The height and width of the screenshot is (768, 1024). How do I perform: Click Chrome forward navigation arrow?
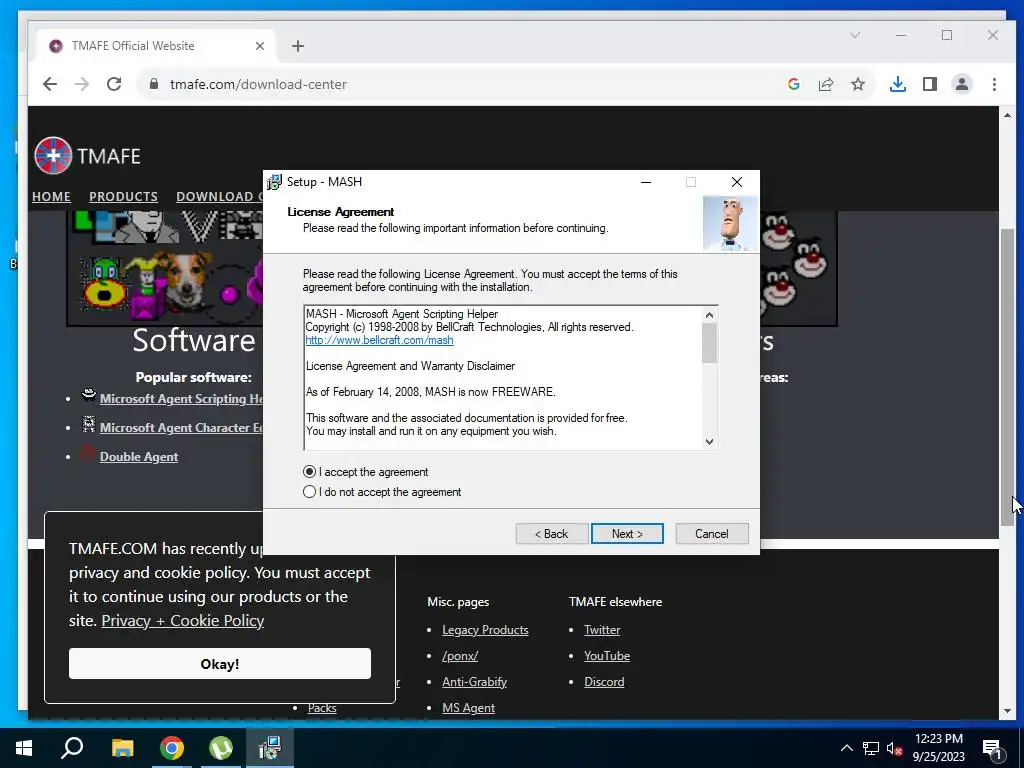point(82,84)
